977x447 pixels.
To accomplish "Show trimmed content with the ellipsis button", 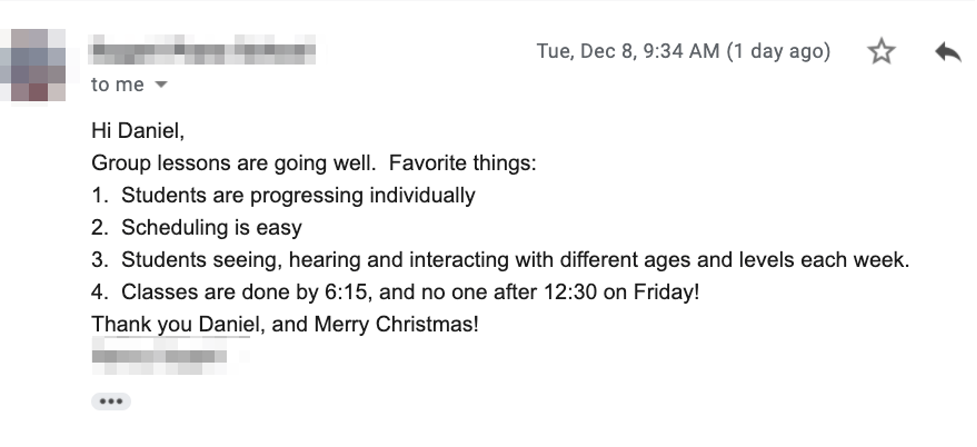I will [x=111, y=402].
